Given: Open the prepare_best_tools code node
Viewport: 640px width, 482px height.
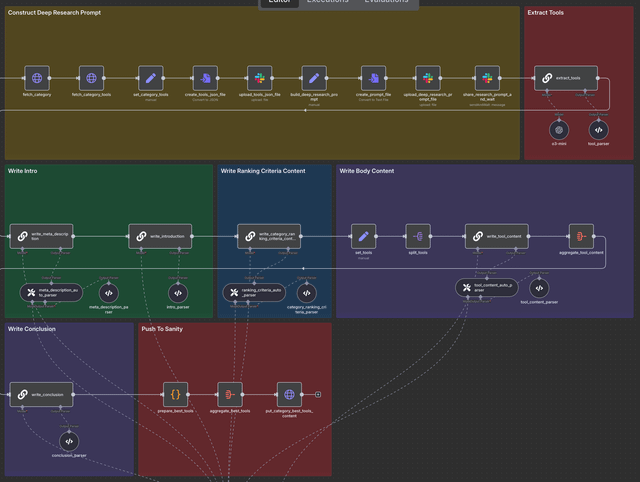Looking at the screenshot, I should pyautogui.click(x=176, y=394).
